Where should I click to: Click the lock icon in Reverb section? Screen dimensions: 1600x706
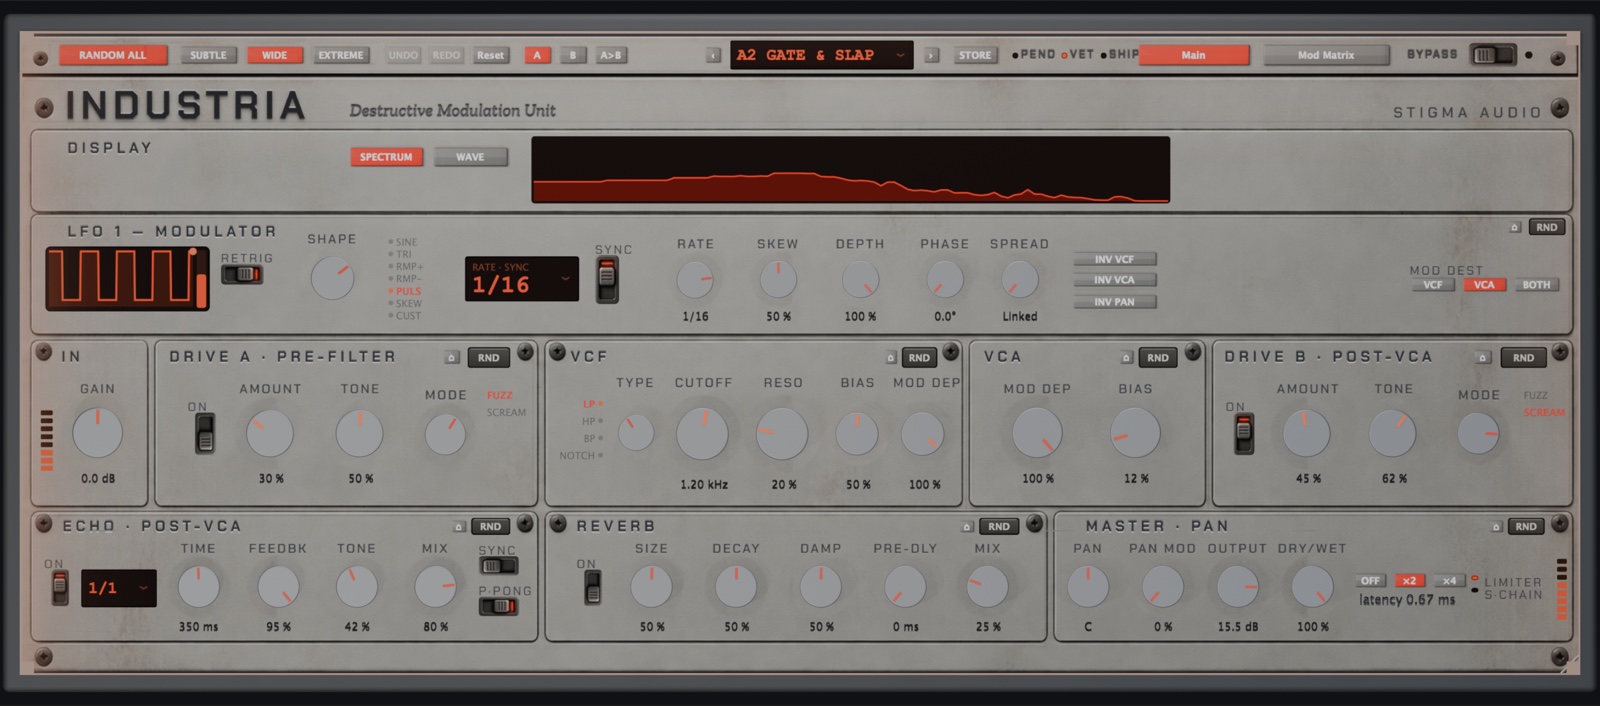[967, 527]
